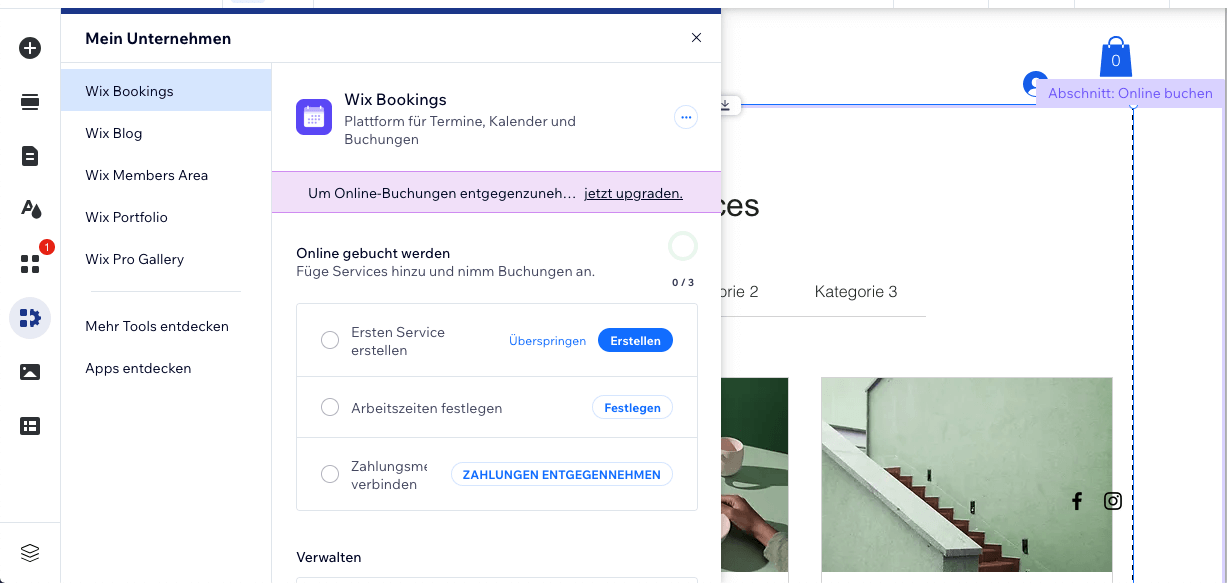Screen dimensions: 1227x583
Task: Click the ZAHLUNGEN ENTGEGENNEHMEN button
Action: [x=562, y=475]
